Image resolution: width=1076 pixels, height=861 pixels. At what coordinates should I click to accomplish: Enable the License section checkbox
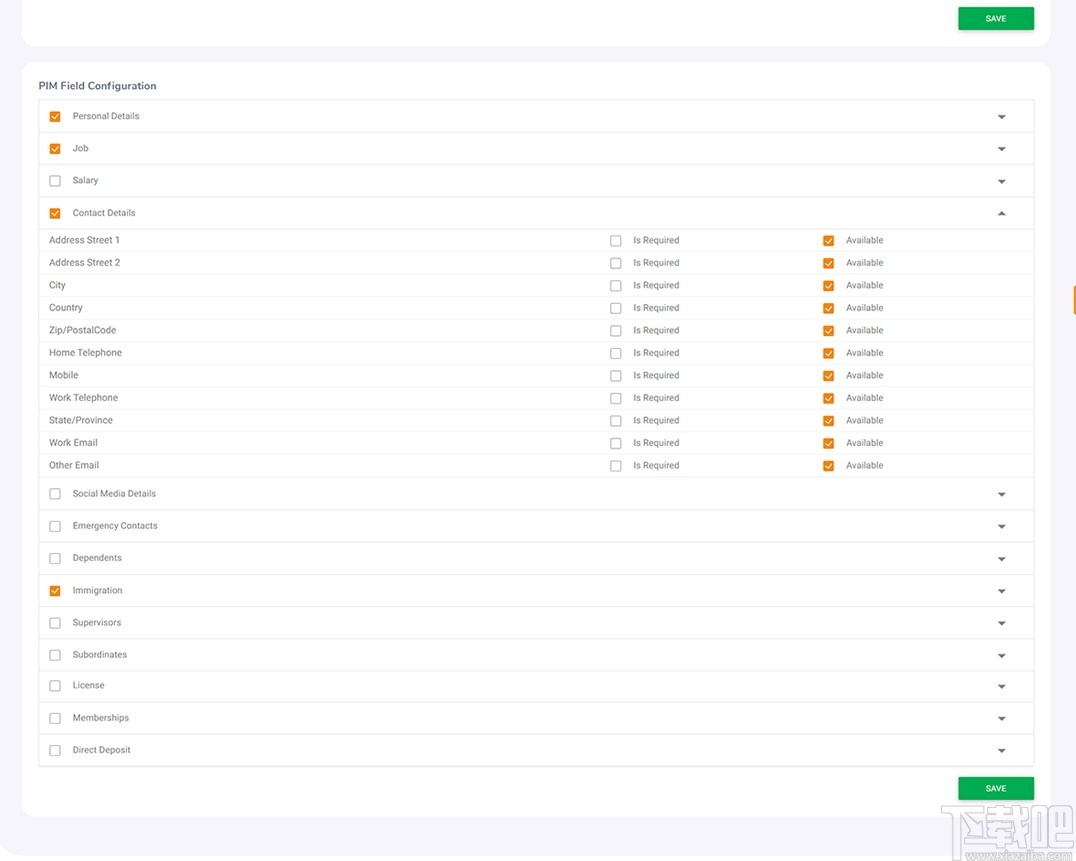coord(55,686)
